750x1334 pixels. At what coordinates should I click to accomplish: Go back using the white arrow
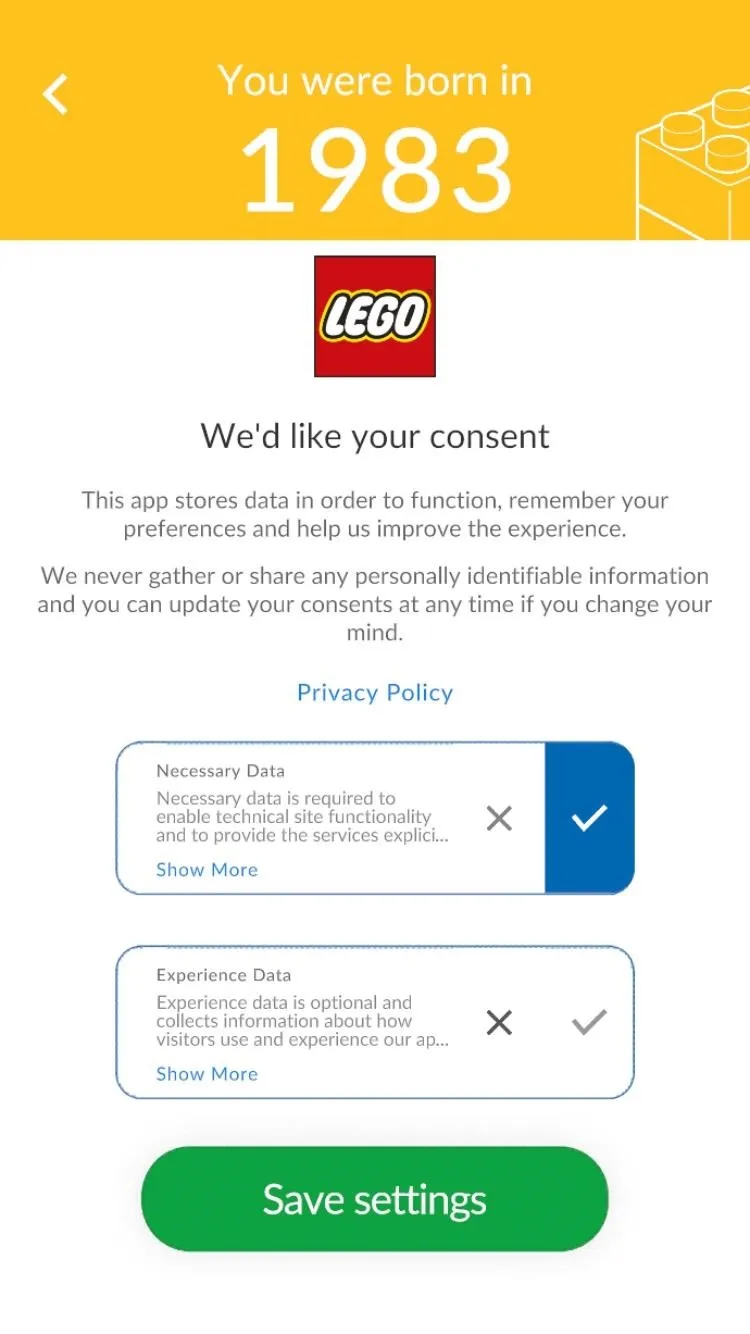coord(56,94)
